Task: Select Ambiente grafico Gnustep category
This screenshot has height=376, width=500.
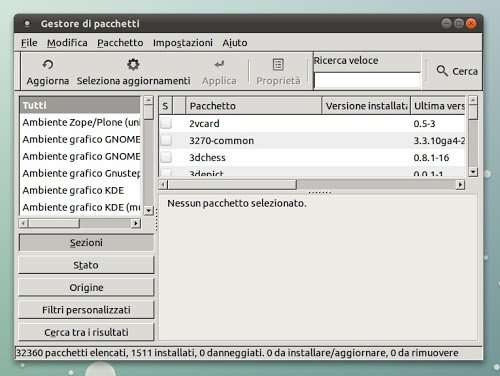Action: pos(80,173)
